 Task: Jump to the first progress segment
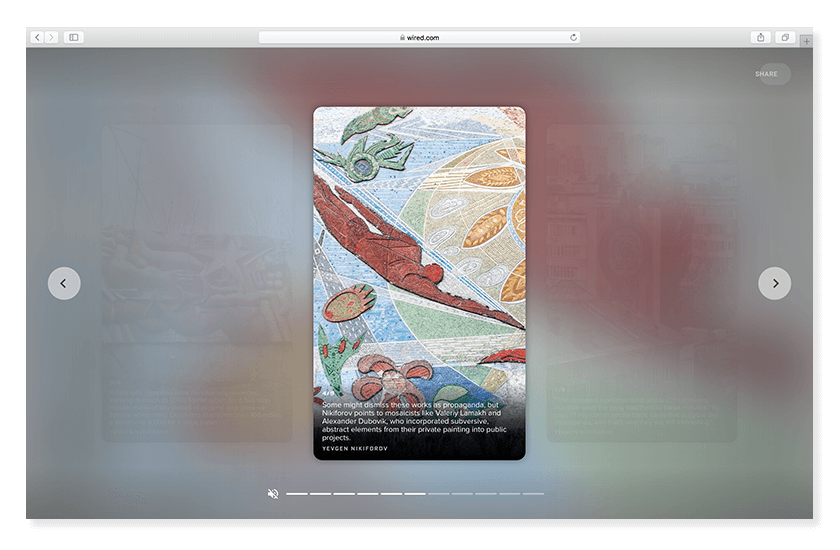(297, 493)
